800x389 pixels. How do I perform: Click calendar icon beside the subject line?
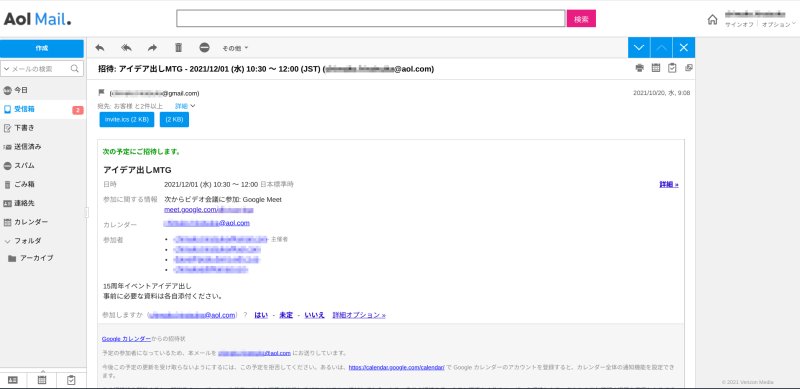click(656, 67)
